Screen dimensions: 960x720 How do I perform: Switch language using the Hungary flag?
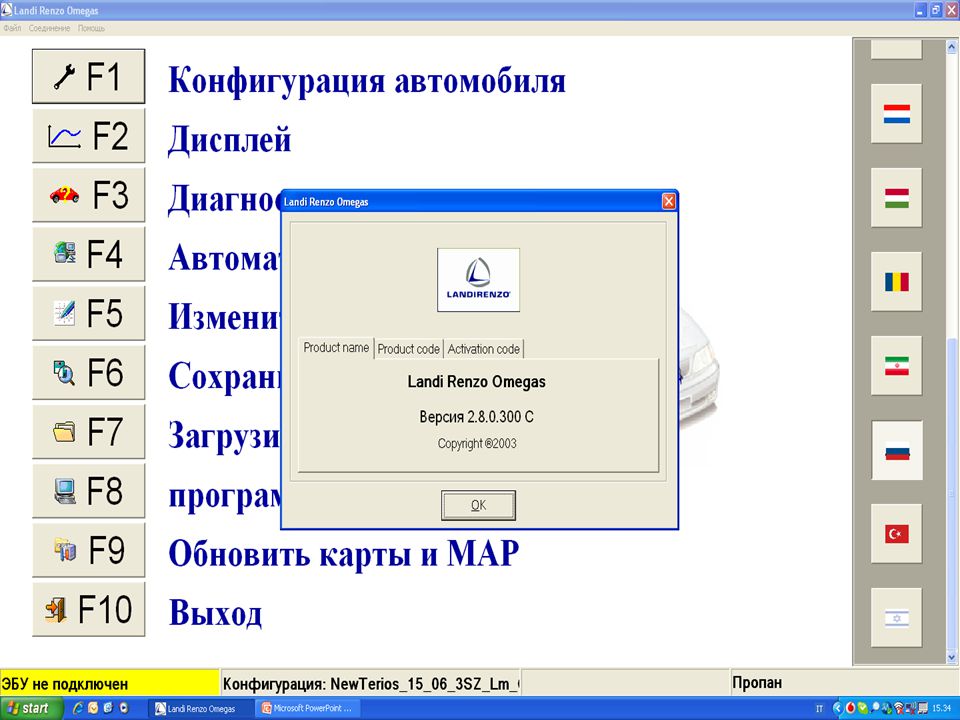tap(896, 198)
